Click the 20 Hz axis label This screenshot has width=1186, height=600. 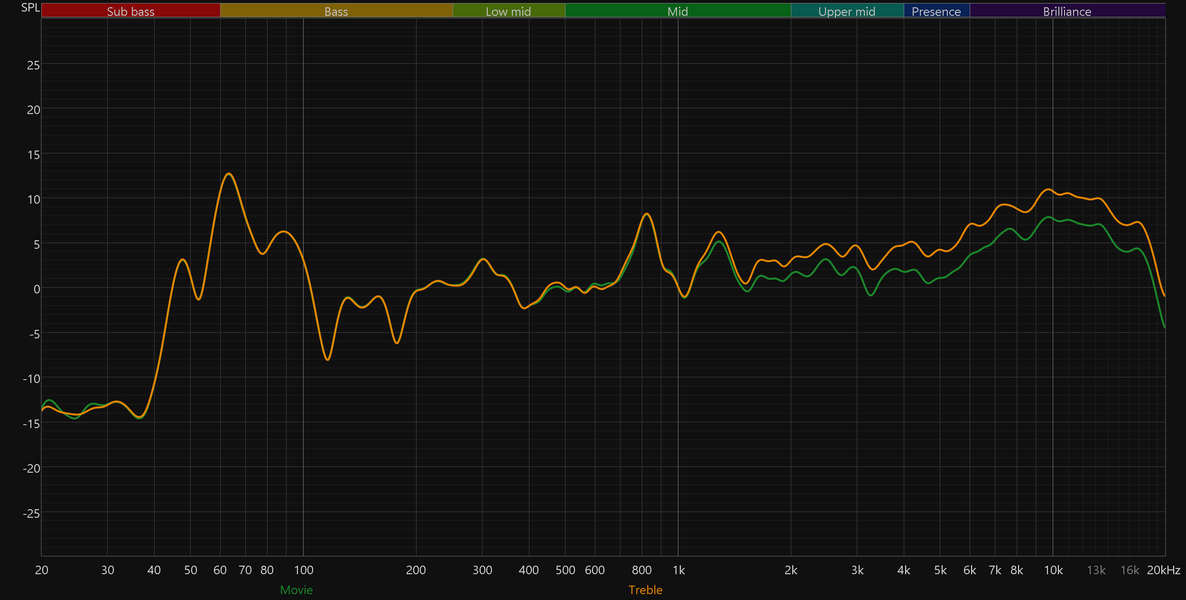(42, 570)
